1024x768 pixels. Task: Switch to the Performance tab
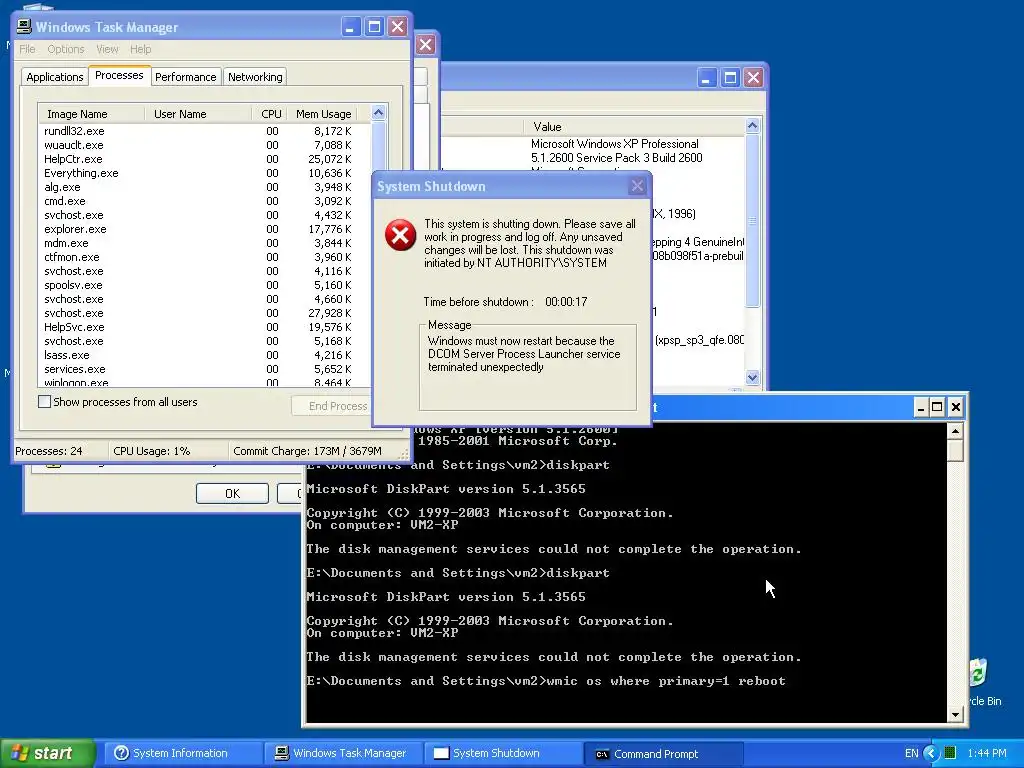pos(185,76)
